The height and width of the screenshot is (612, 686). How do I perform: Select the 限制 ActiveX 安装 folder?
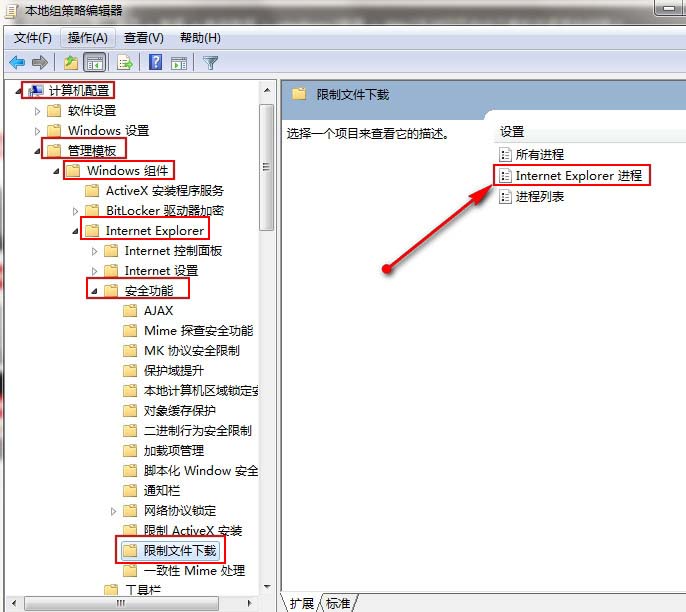click(x=193, y=531)
